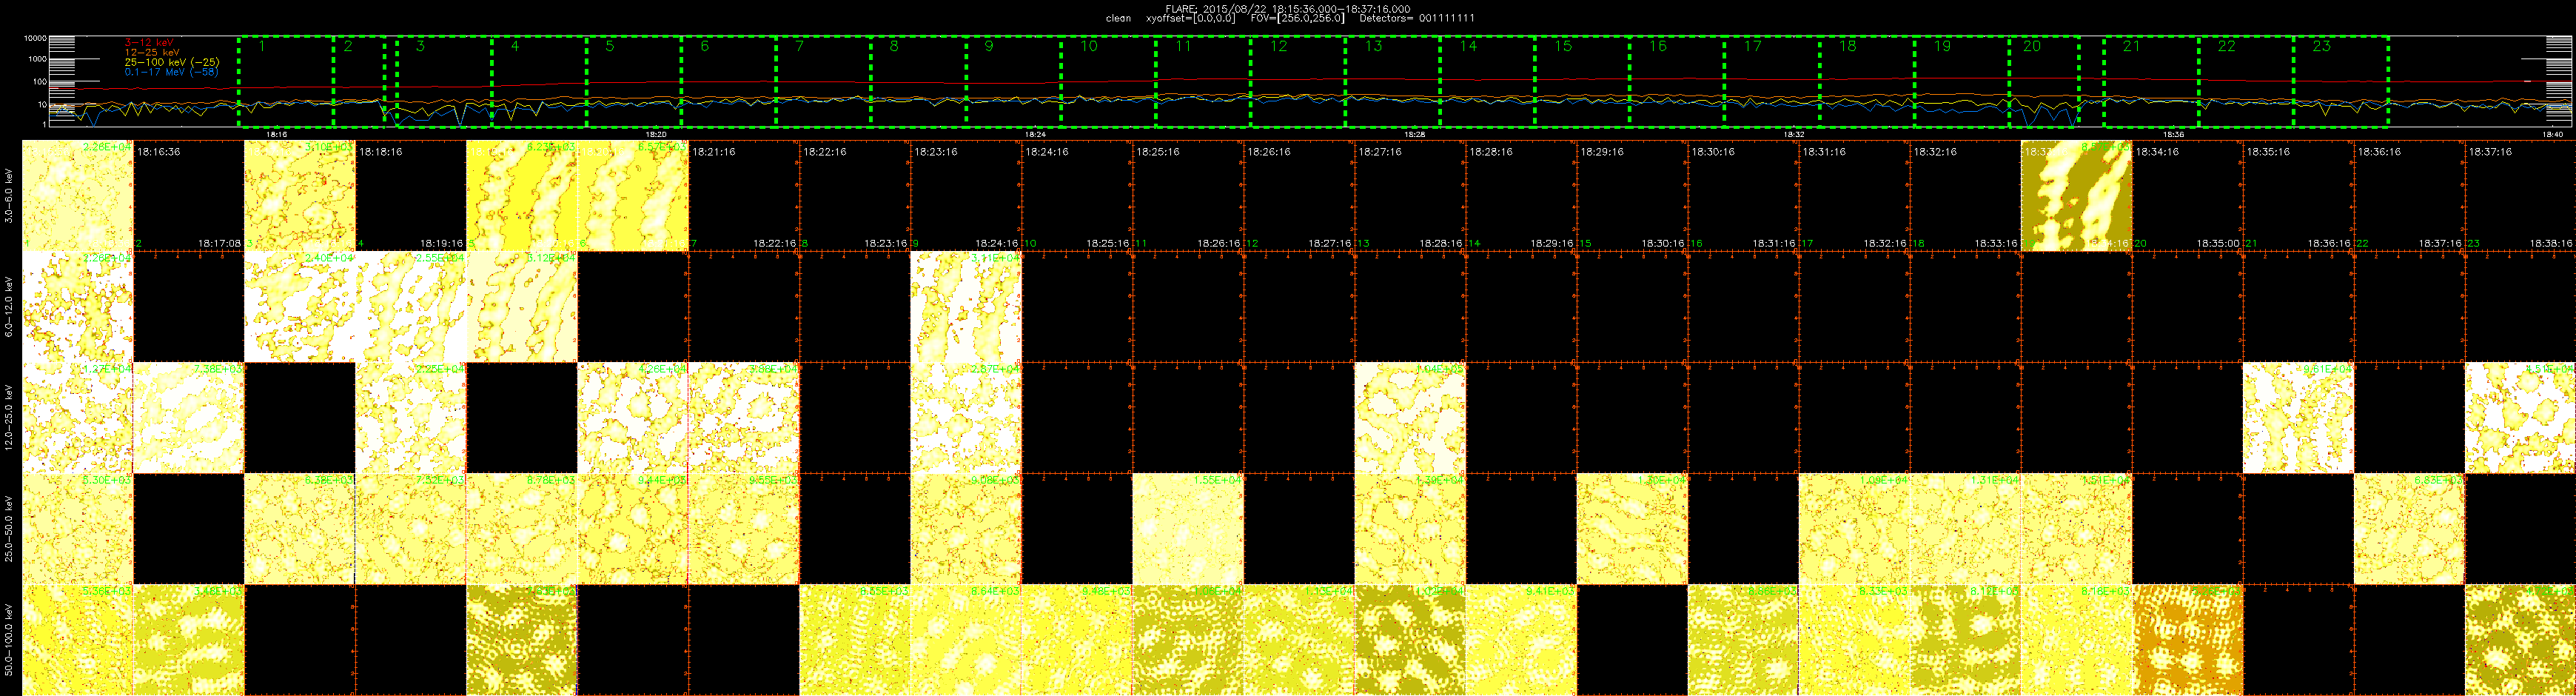
Task: Click the '18:16' time axis label
Action: 277,133
